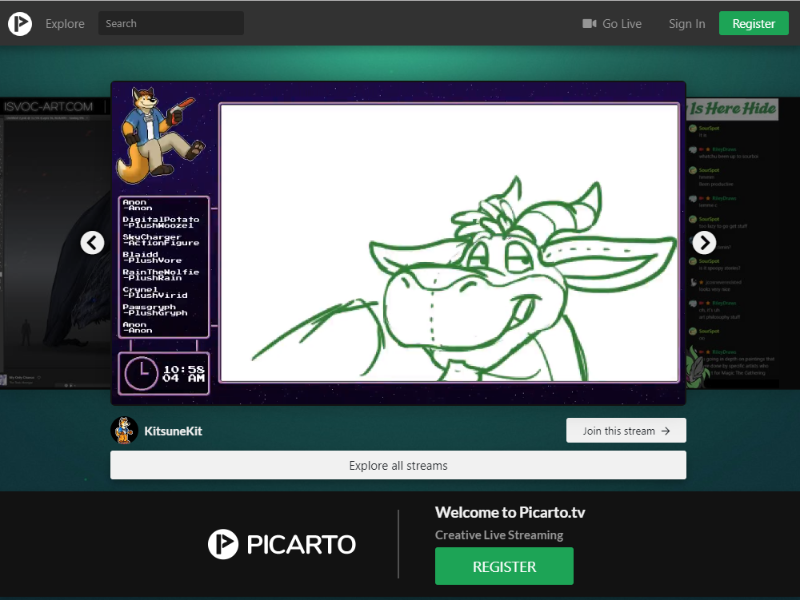Image resolution: width=800 pixels, height=600 pixels.
Task: Click the Picarto logo in the header
Action: (20, 23)
